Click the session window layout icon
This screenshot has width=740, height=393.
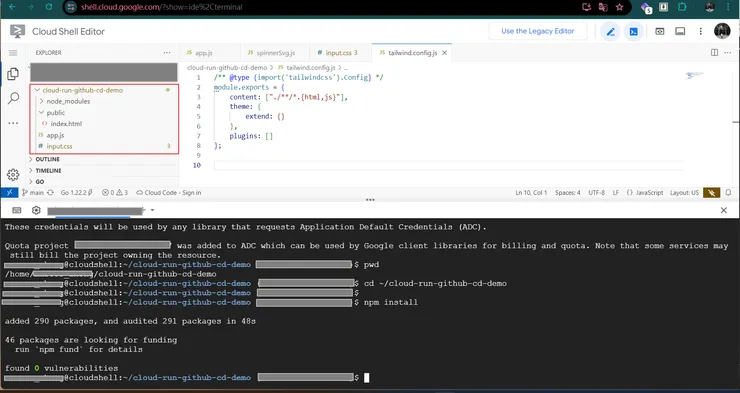click(x=680, y=32)
